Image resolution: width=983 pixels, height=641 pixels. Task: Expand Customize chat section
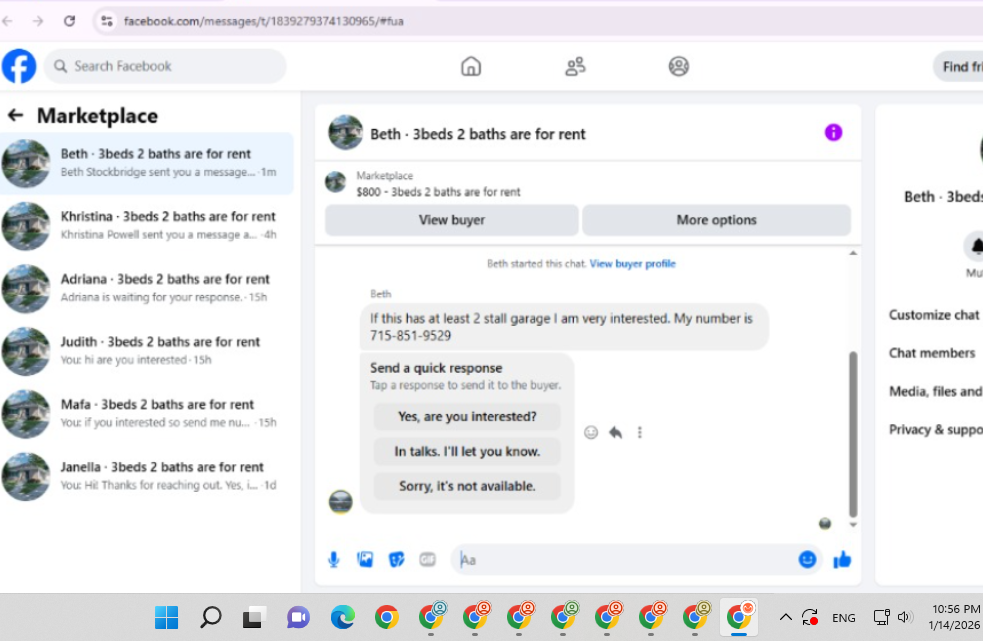pyautogui.click(x=934, y=315)
